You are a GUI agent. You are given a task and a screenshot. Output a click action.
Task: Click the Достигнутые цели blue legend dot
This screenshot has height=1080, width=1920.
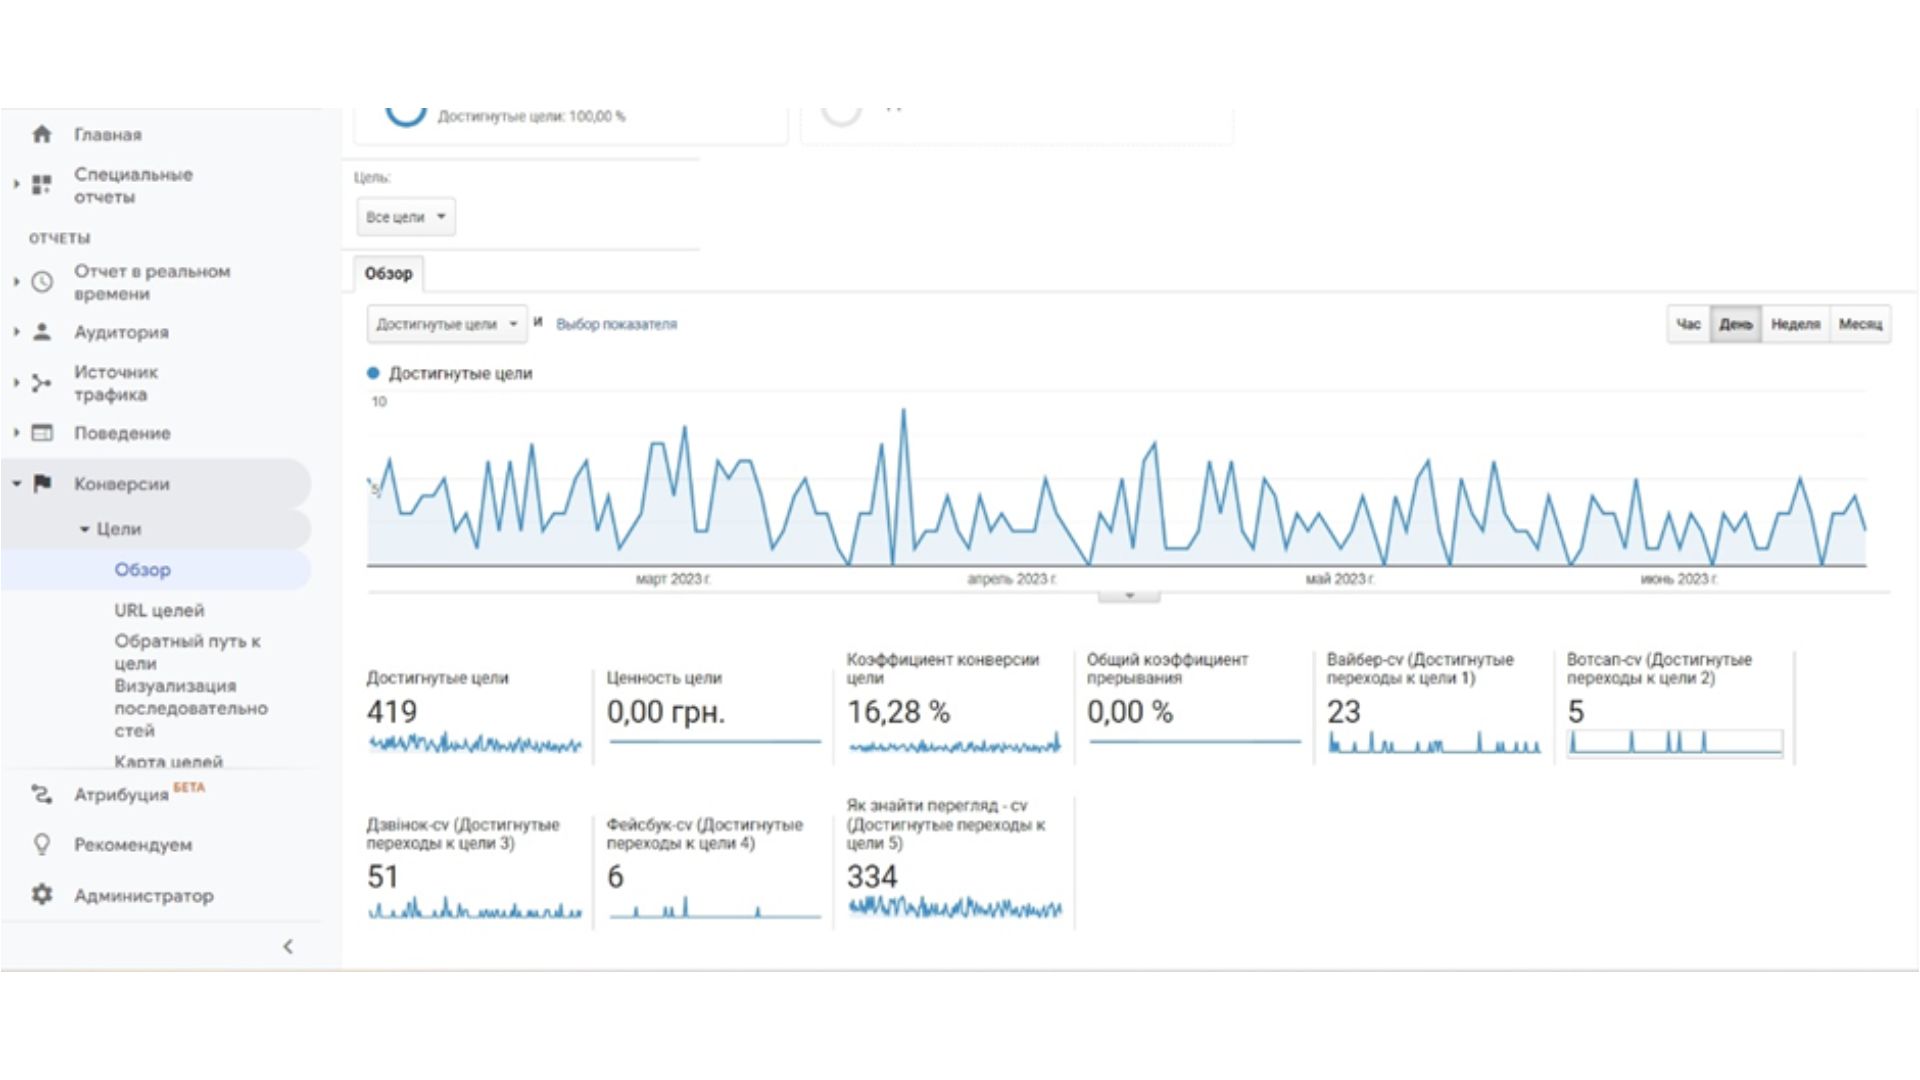click(373, 373)
